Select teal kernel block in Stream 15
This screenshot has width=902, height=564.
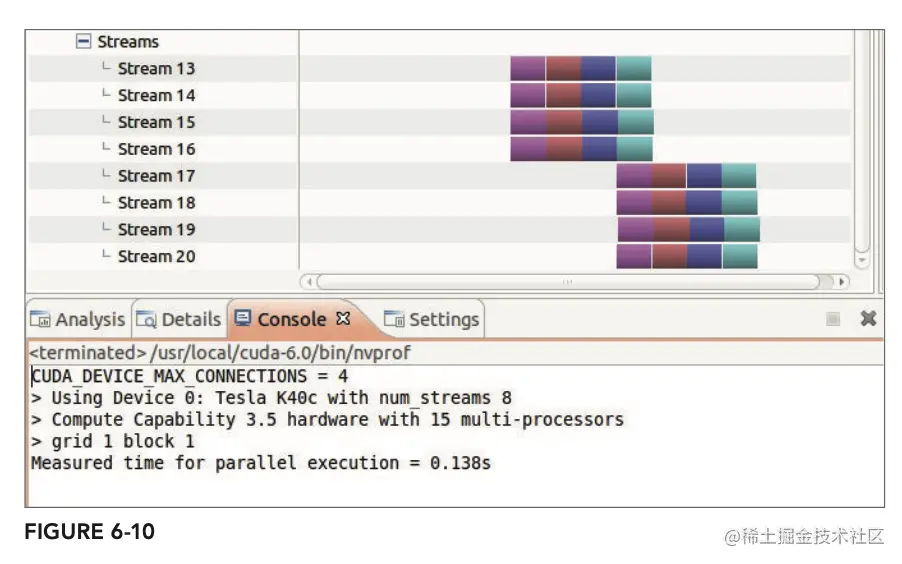pyautogui.click(x=636, y=122)
